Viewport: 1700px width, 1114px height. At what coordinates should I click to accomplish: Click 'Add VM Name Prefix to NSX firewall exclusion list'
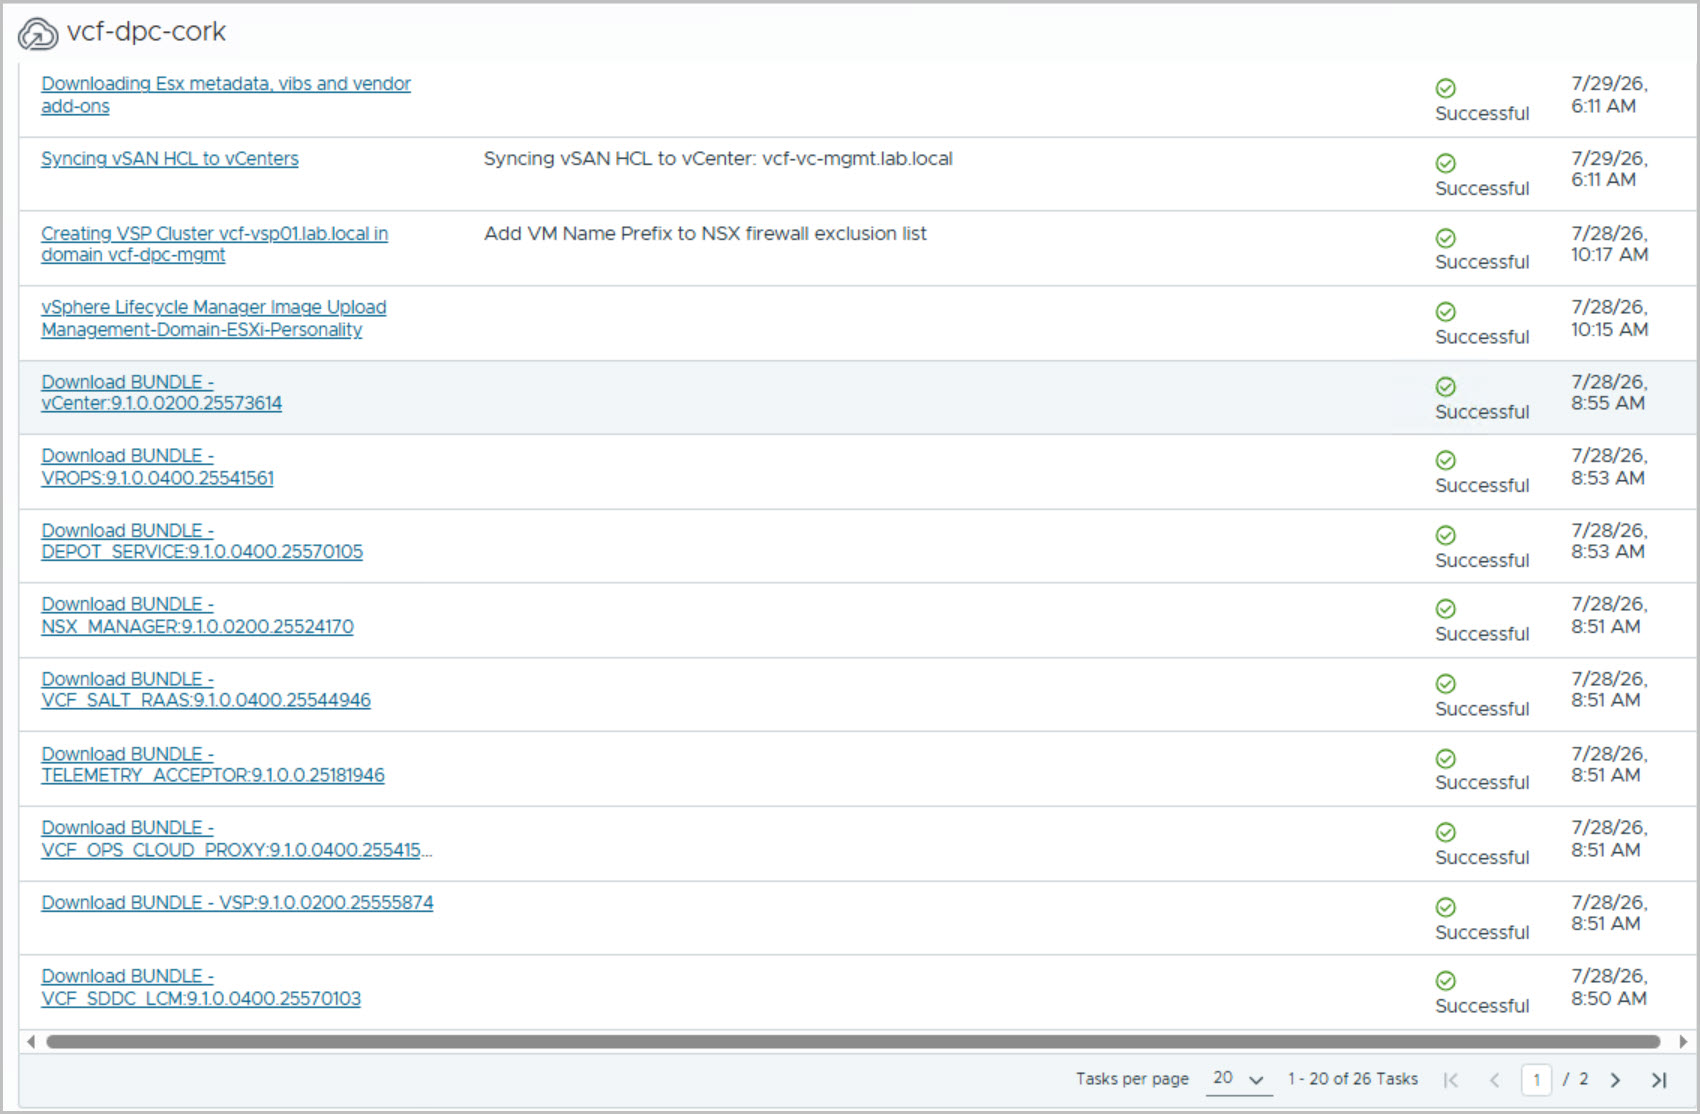coord(705,234)
